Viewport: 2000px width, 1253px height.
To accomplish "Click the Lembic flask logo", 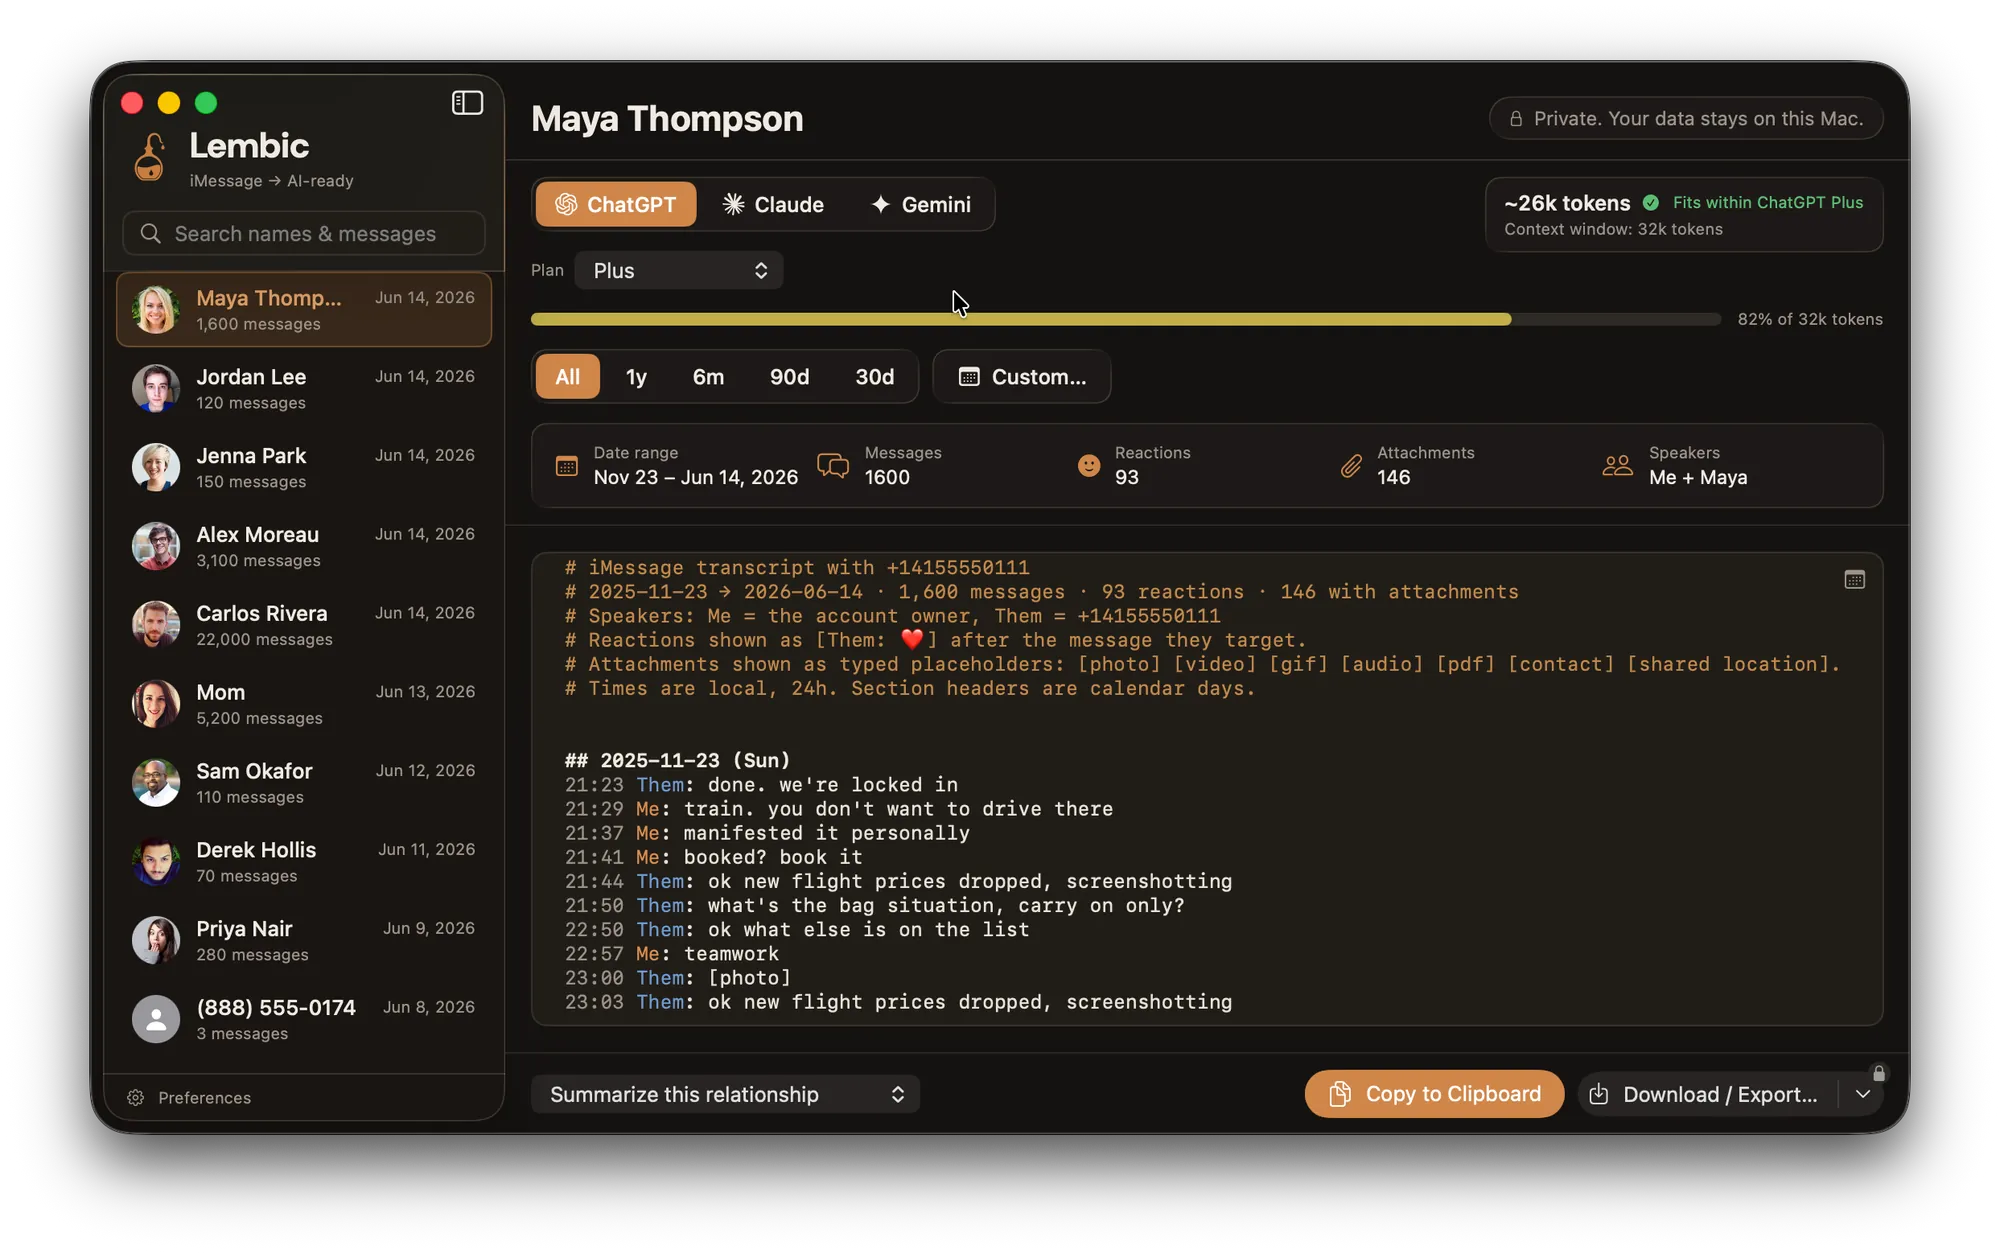I will tap(150, 157).
